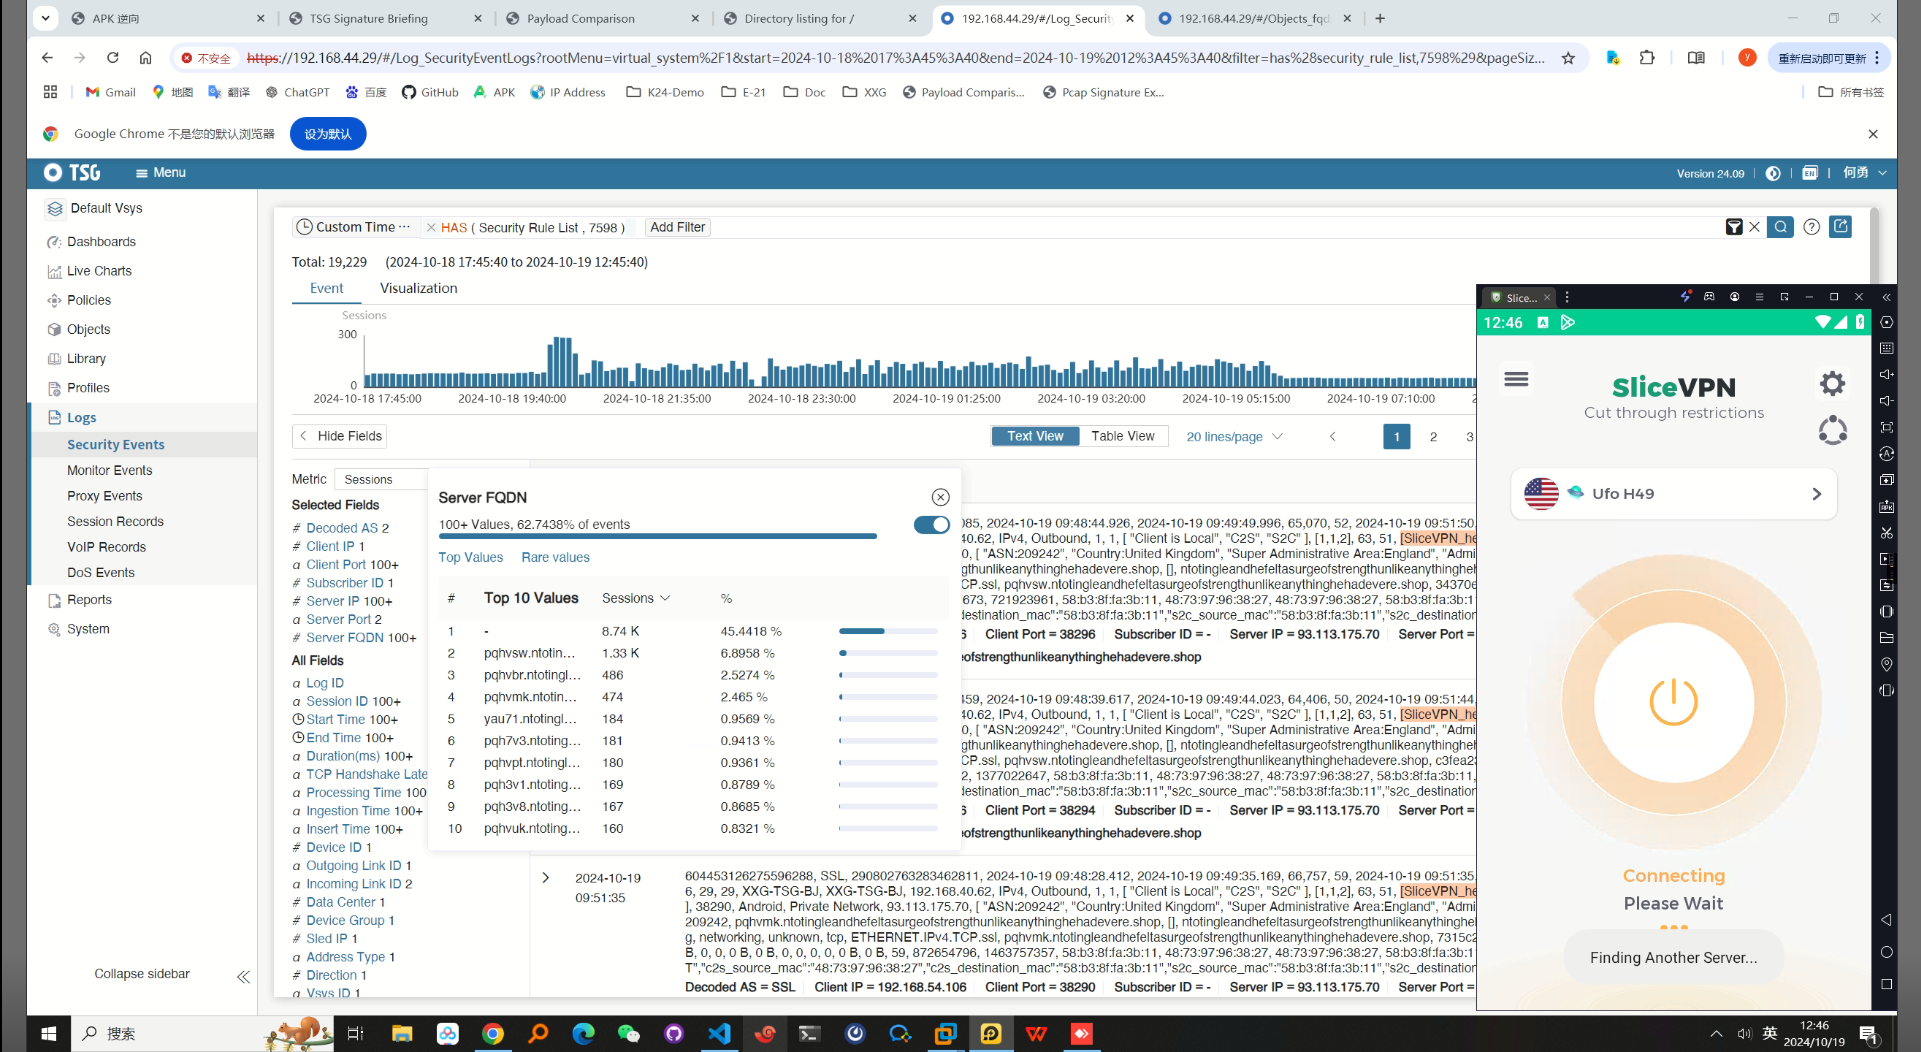Image resolution: width=1921 pixels, height=1052 pixels.
Task: Open the 20 lines/page dropdown
Action: click(x=1234, y=437)
